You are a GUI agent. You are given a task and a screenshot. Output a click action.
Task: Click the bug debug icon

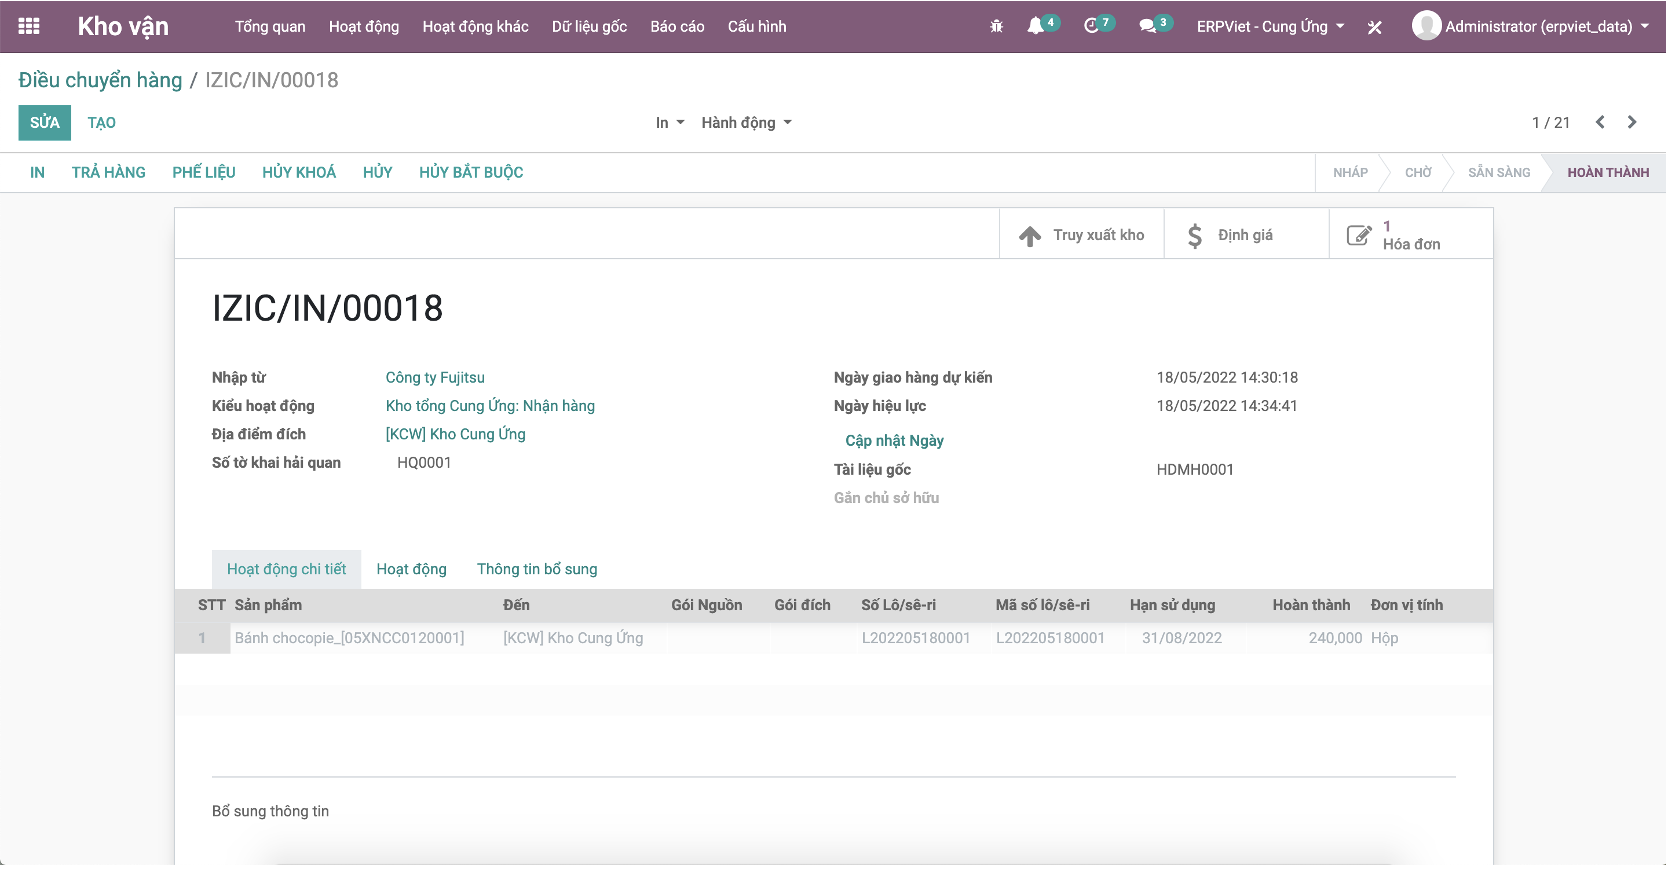(996, 27)
